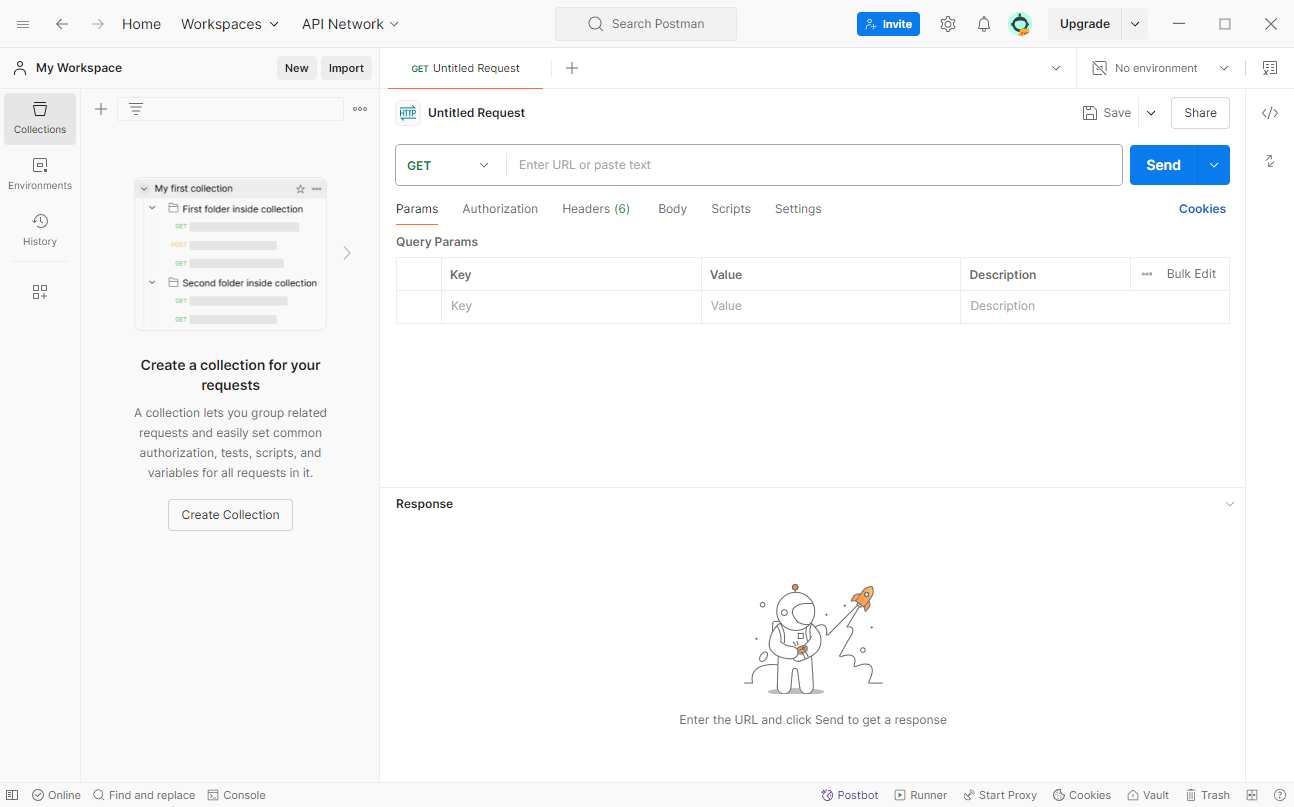Open the configure workspace sidebar grid icon
Viewport: 1294px width, 807px height.
point(40,292)
